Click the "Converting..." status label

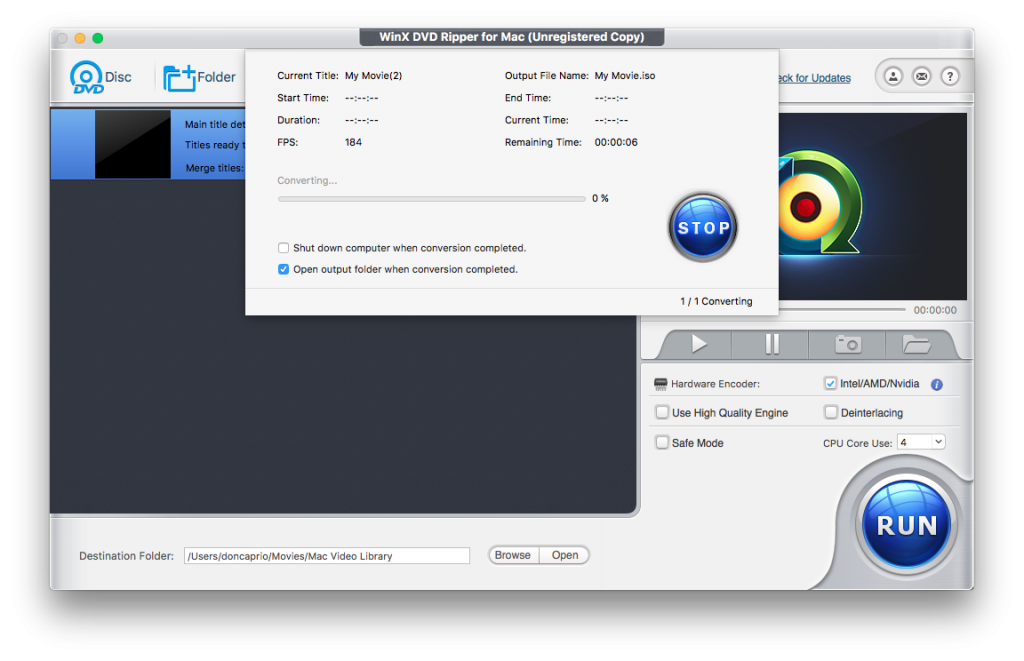[x=307, y=180]
